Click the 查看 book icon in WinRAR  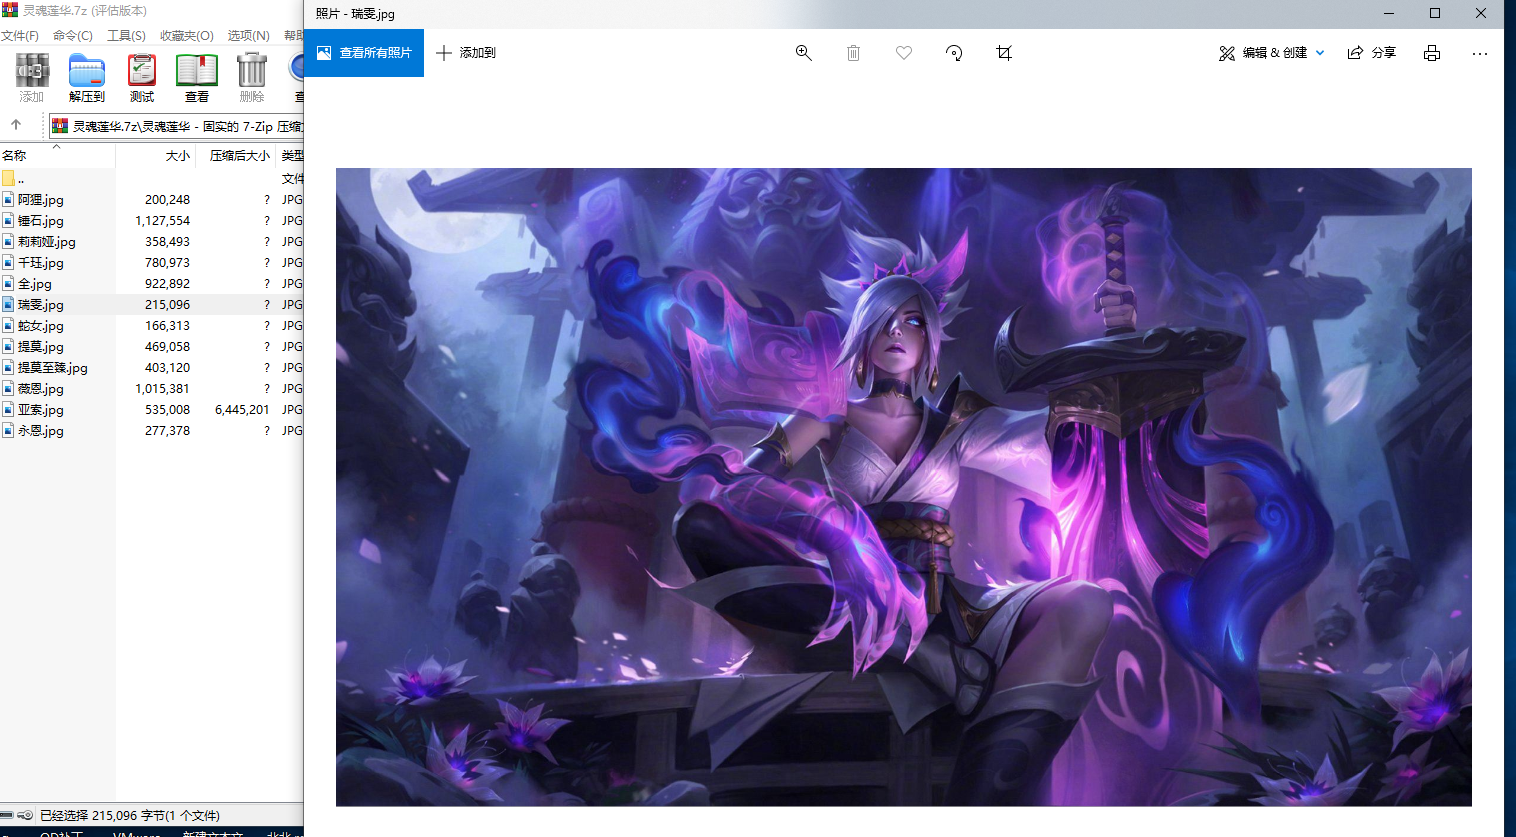(x=197, y=78)
